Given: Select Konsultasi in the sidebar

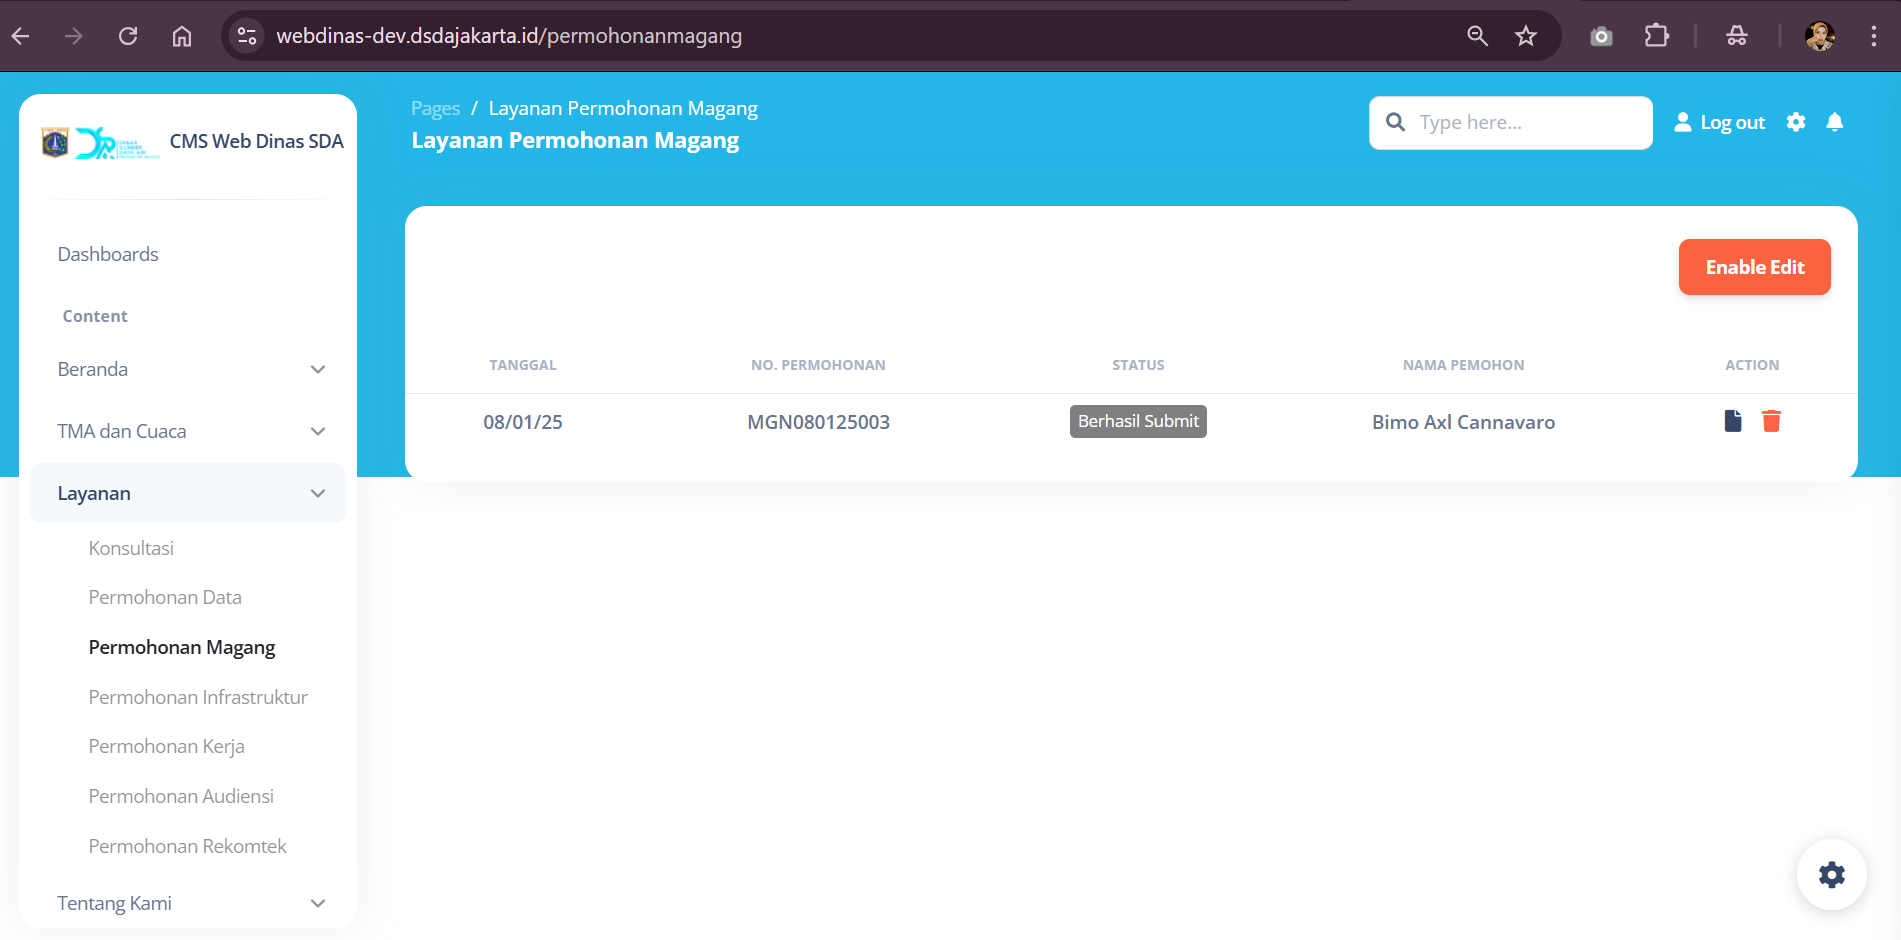Looking at the screenshot, I should click(131, 548).
